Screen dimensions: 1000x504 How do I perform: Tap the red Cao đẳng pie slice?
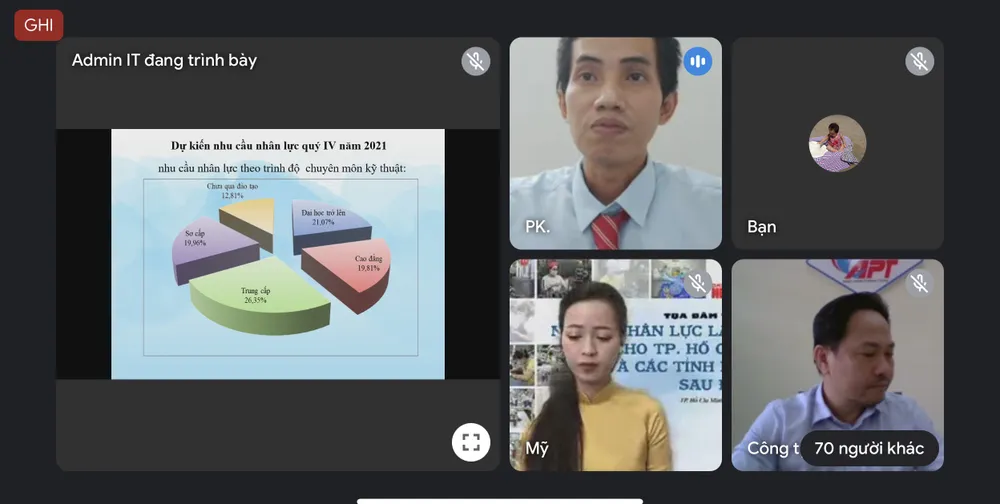347,270
